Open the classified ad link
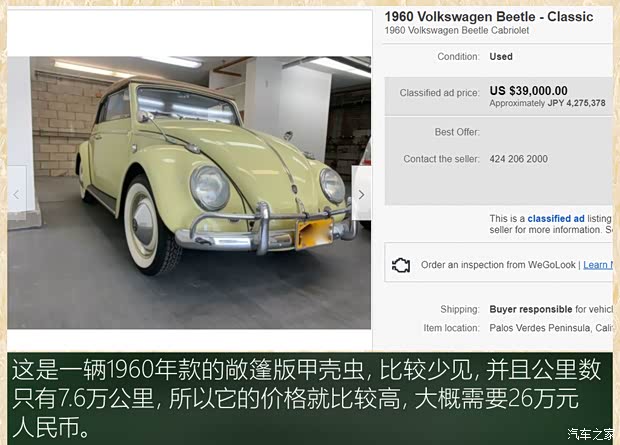Image resolution: width=620 pixels, height=445 pixels. (556, 218)
